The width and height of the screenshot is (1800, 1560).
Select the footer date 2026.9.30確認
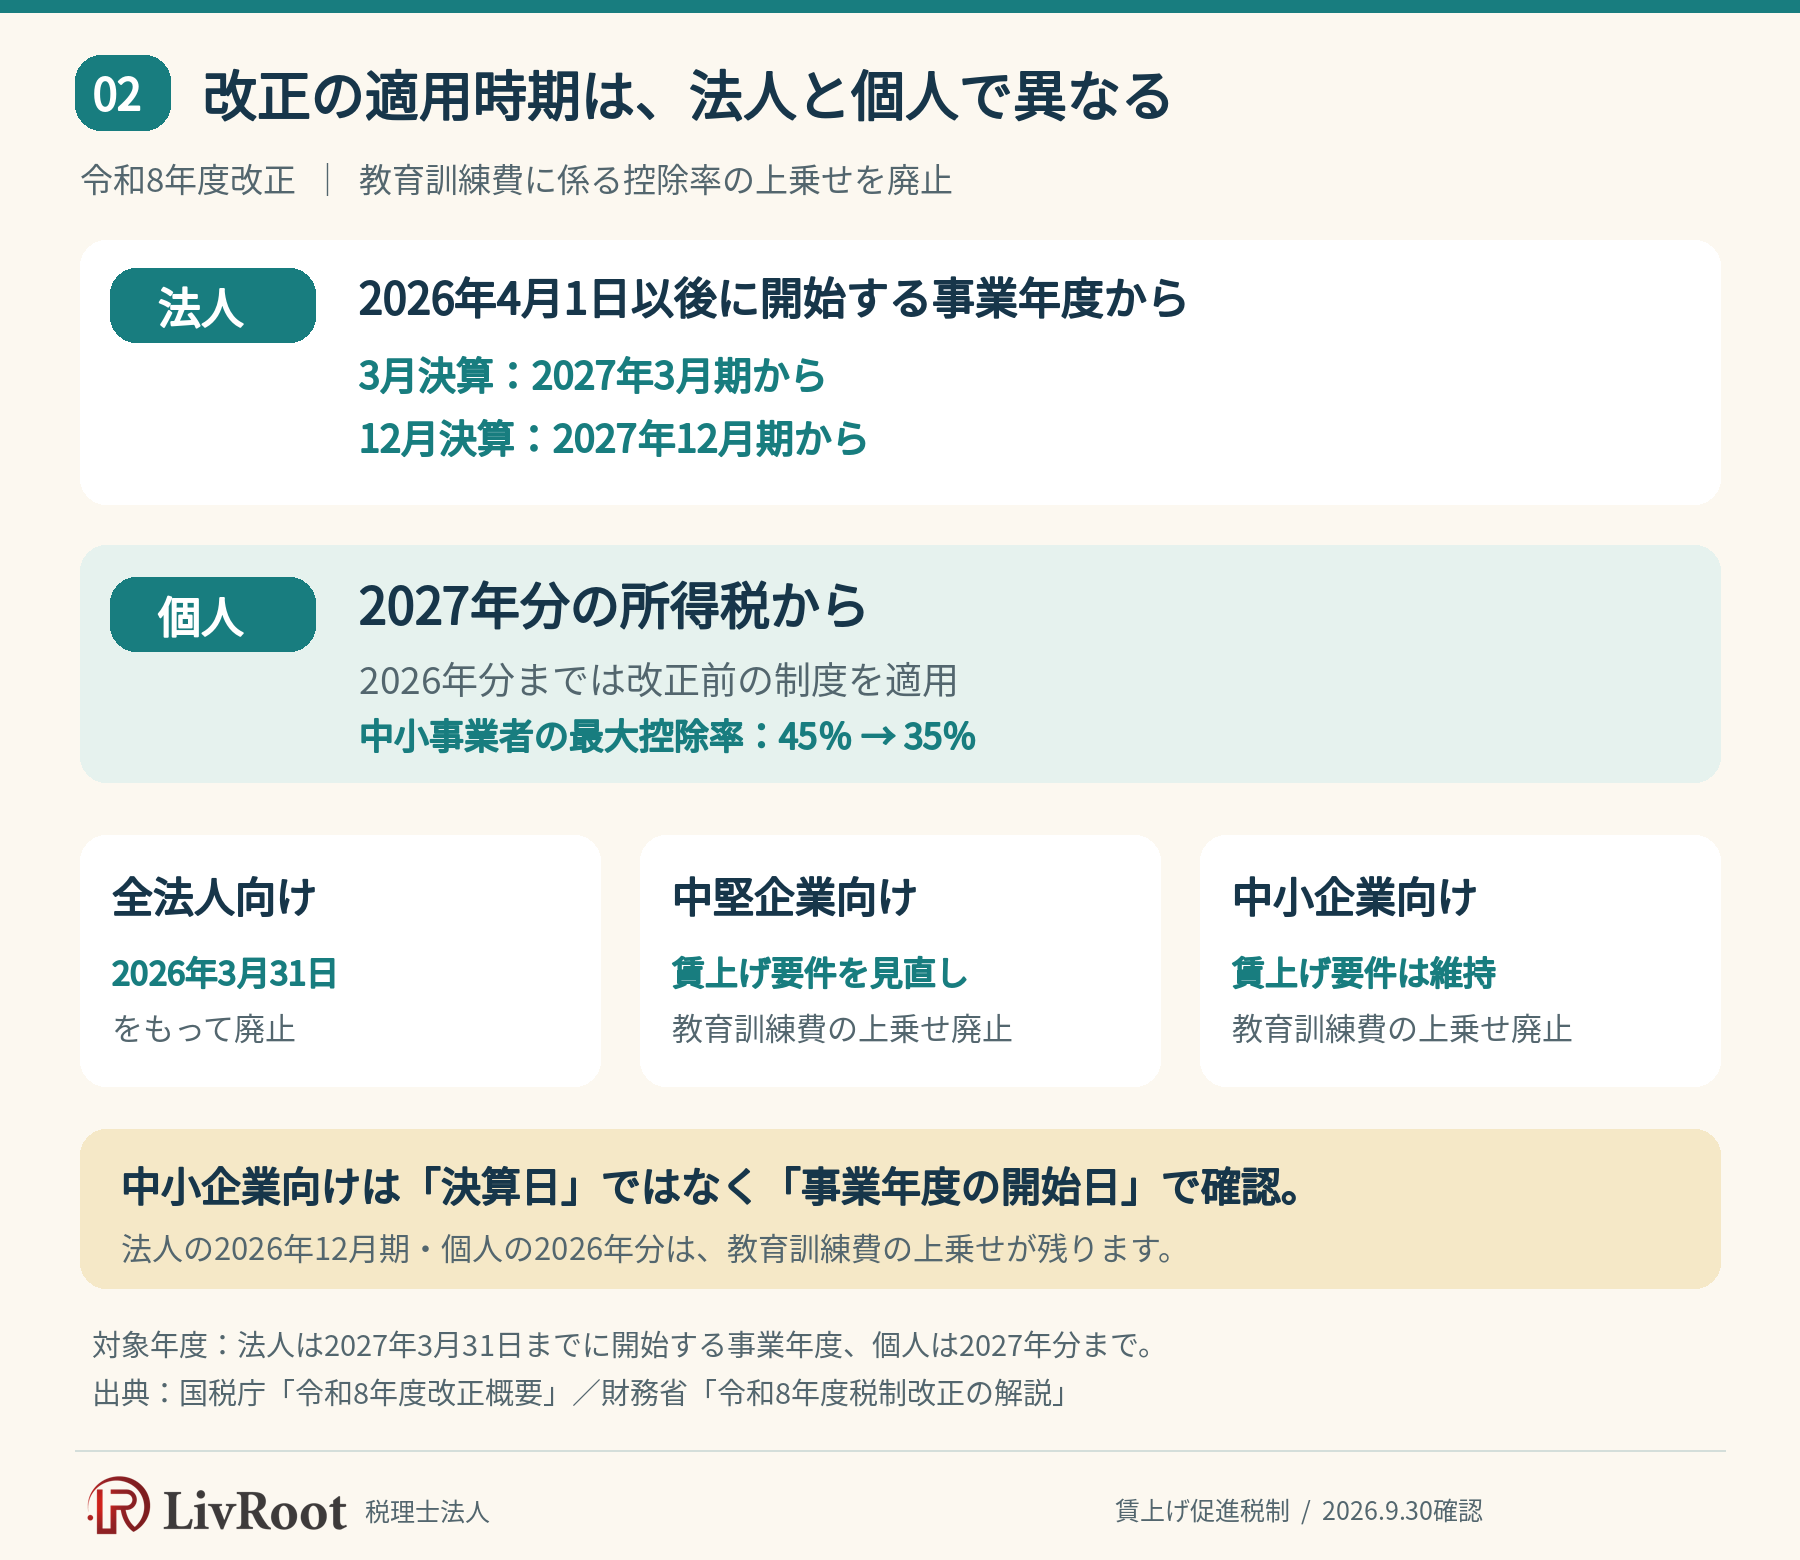tap(1402, 1510)
